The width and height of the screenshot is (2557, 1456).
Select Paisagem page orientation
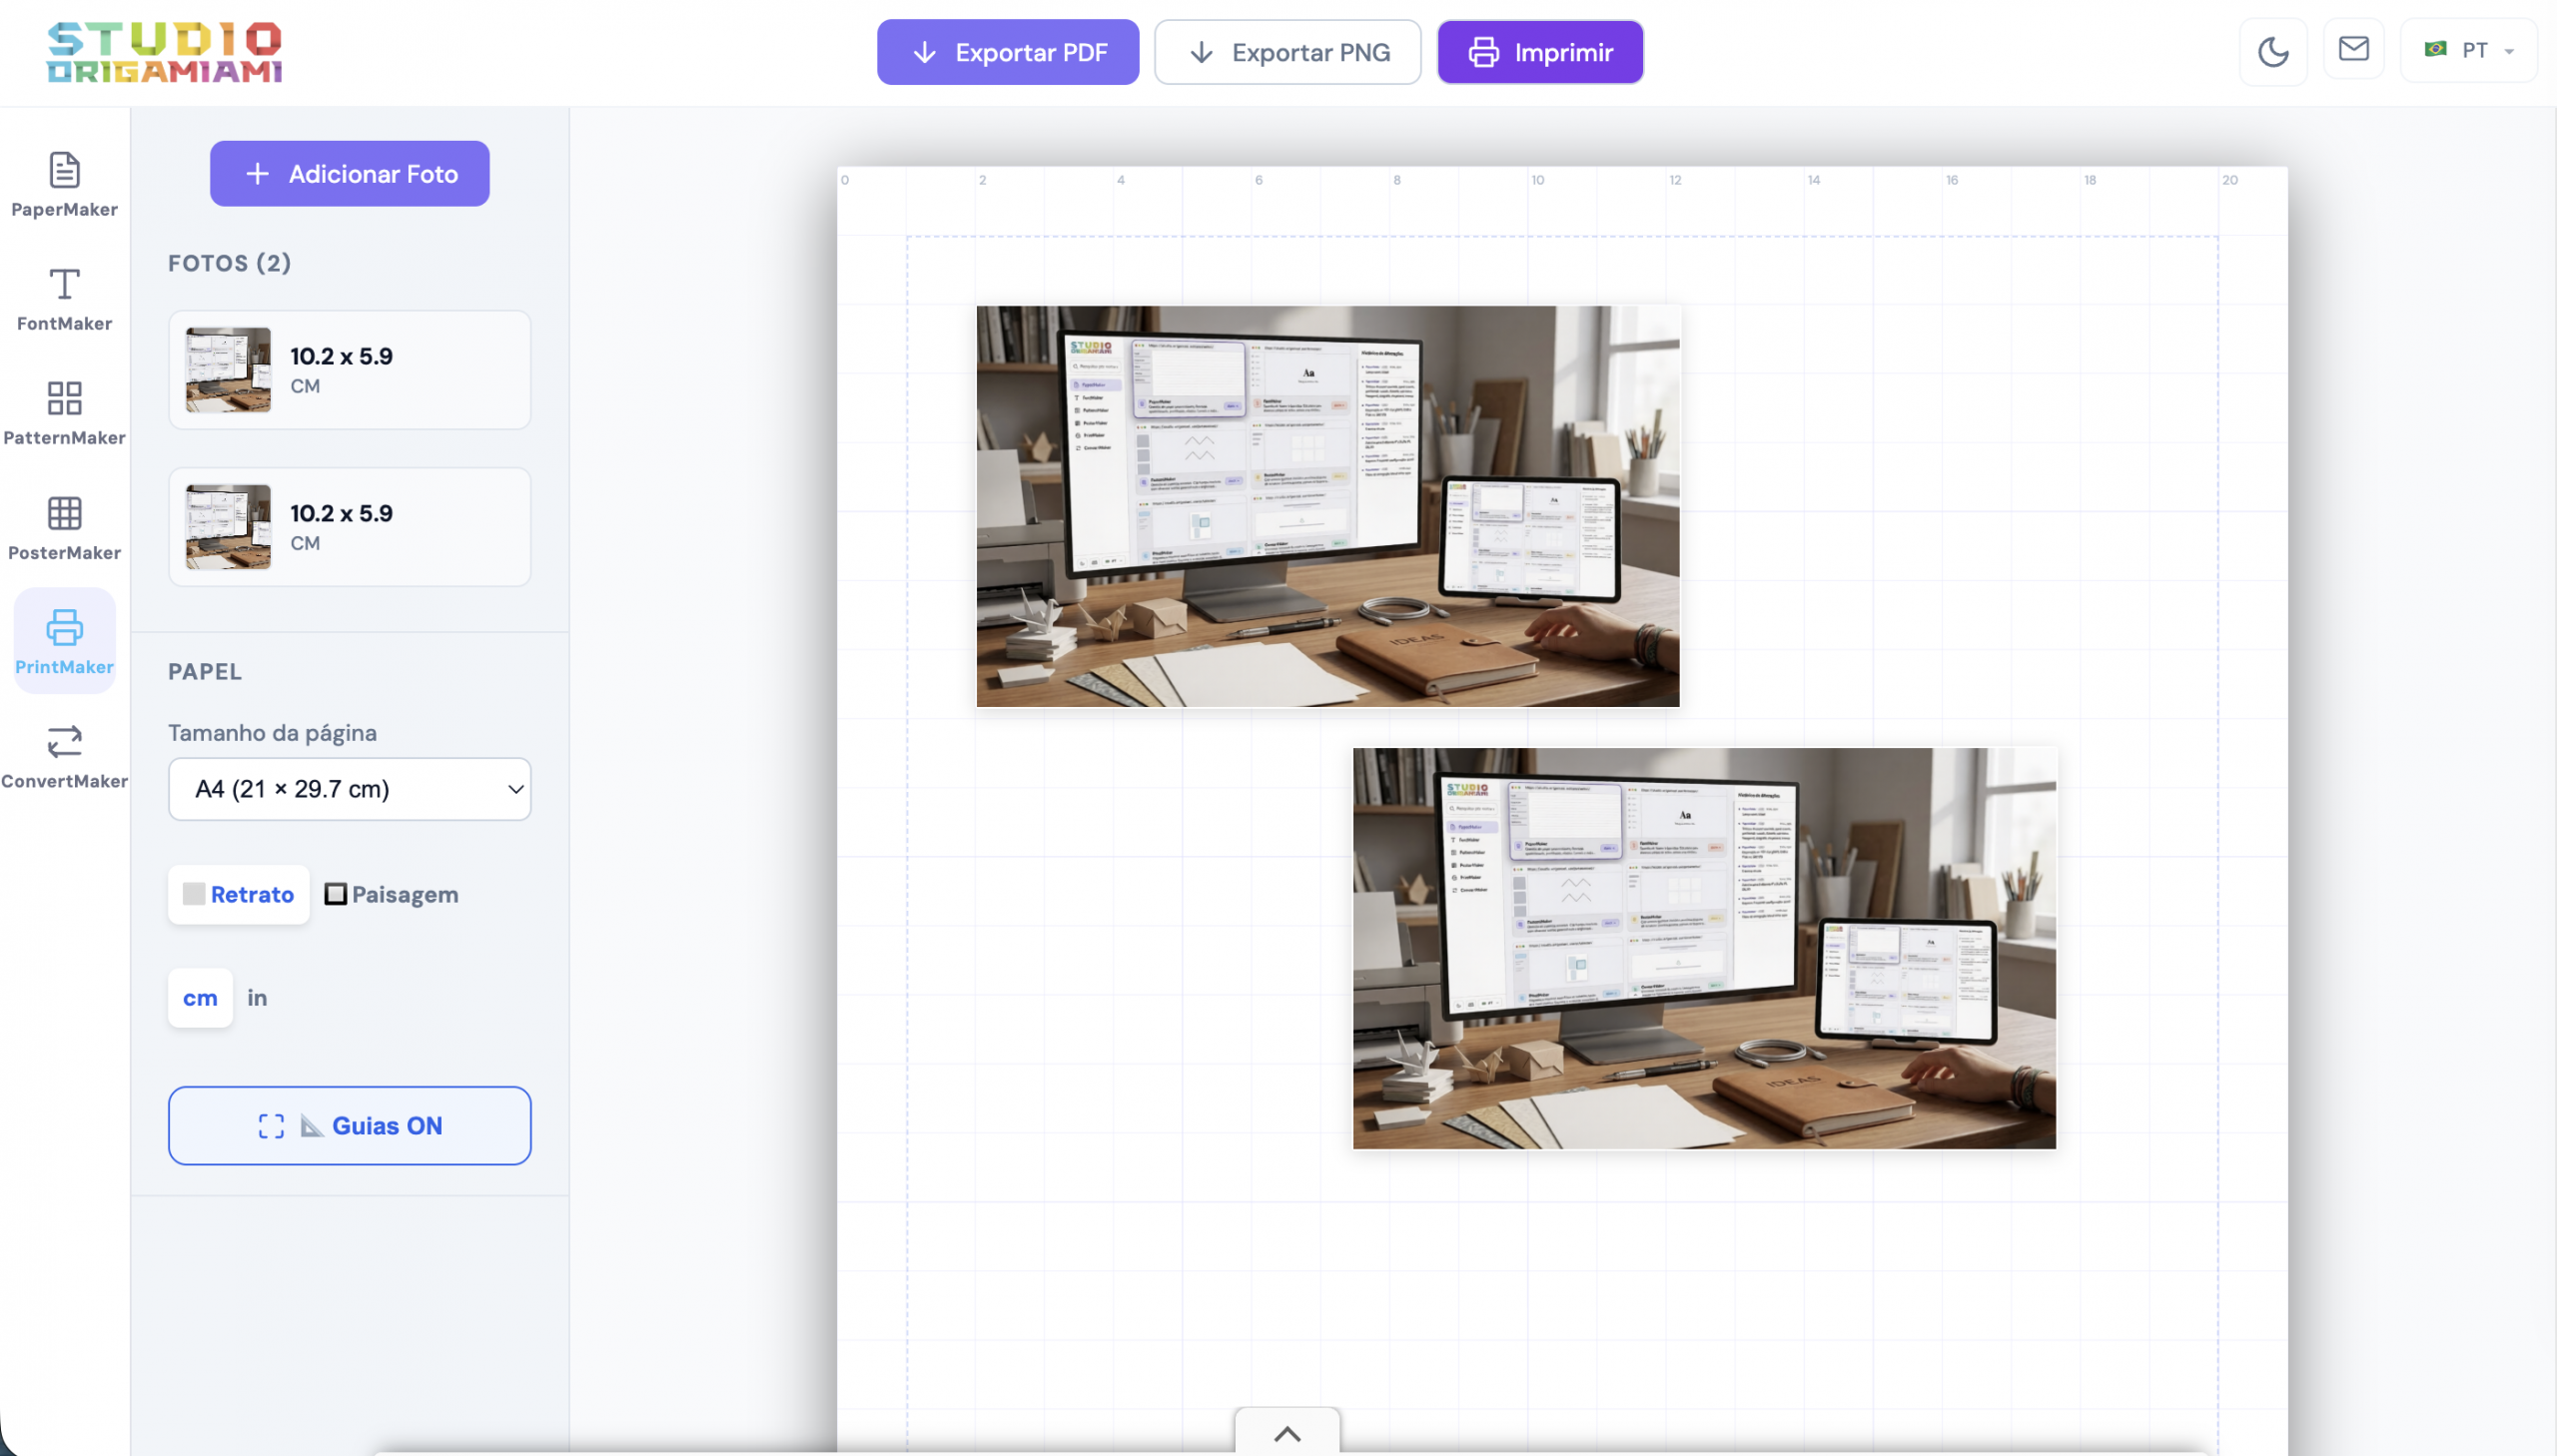(392, 894)
